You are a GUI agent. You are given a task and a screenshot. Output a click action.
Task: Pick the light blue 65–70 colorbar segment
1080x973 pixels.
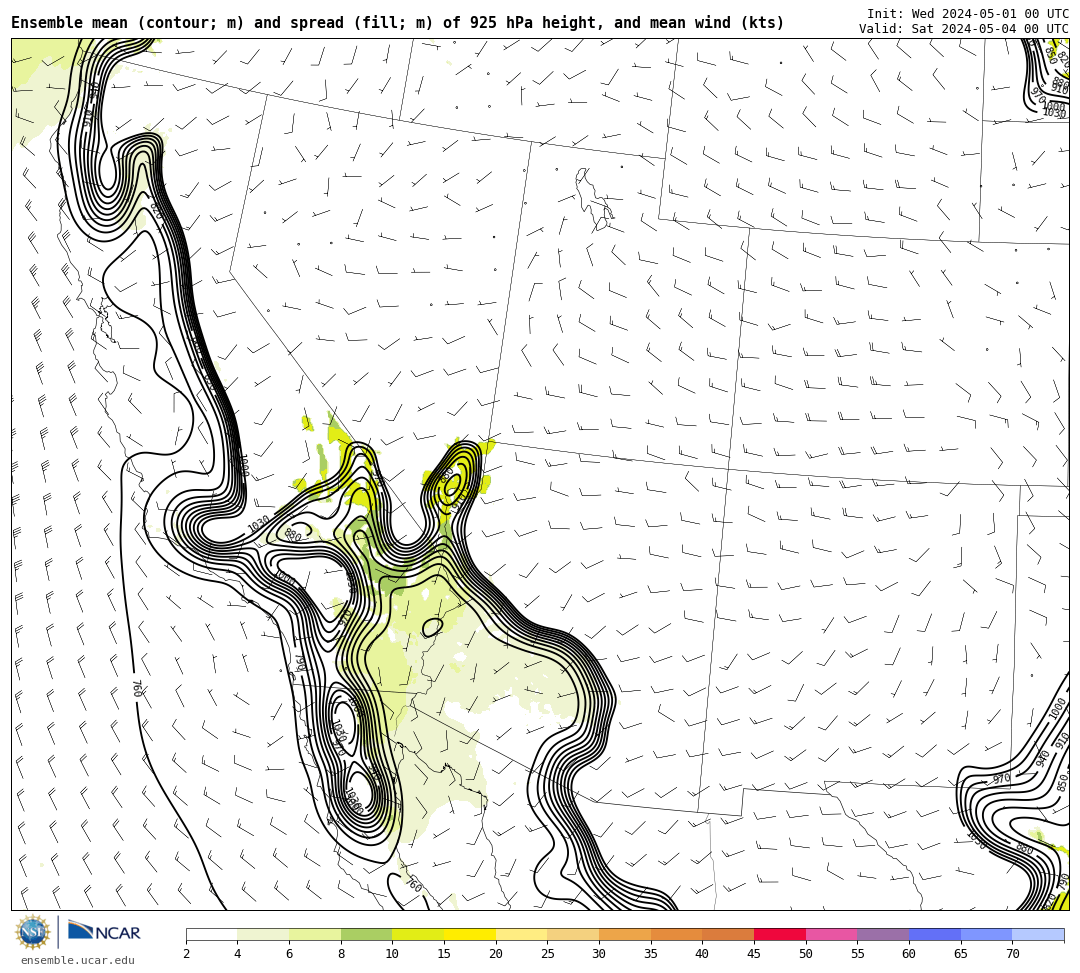(986, 935)
